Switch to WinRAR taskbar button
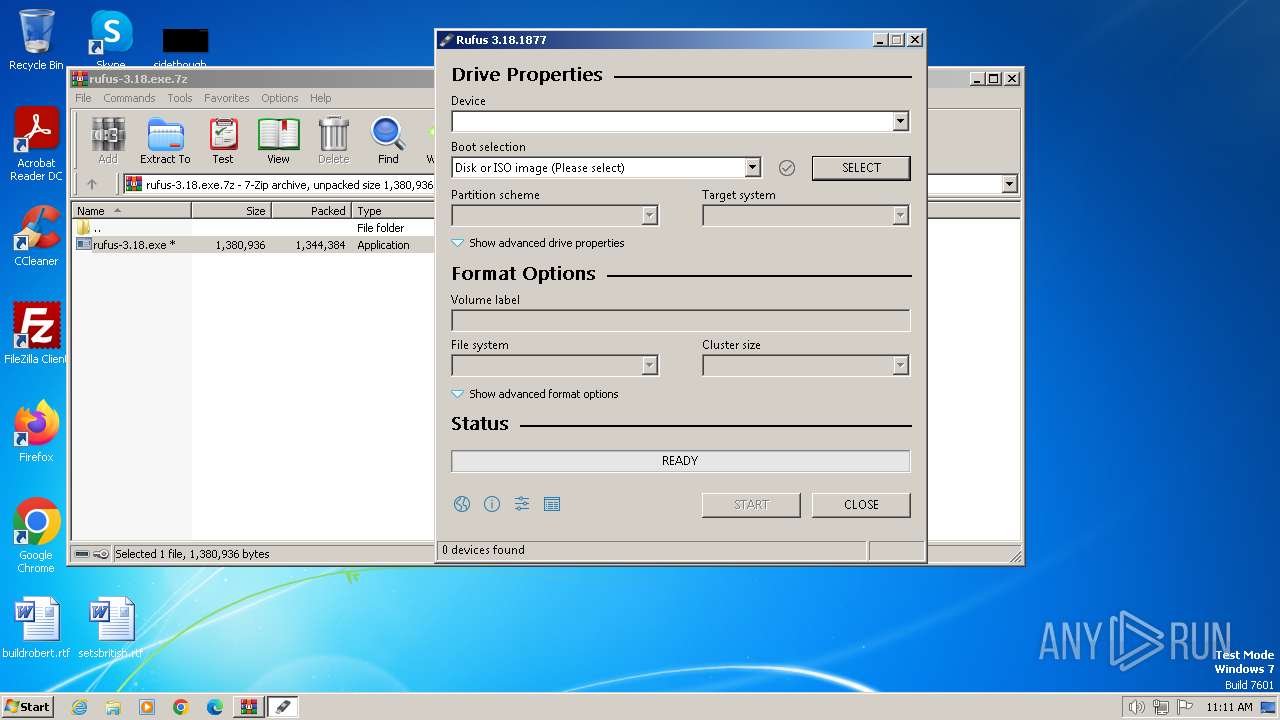1280x720 pixels. point(249,707)
